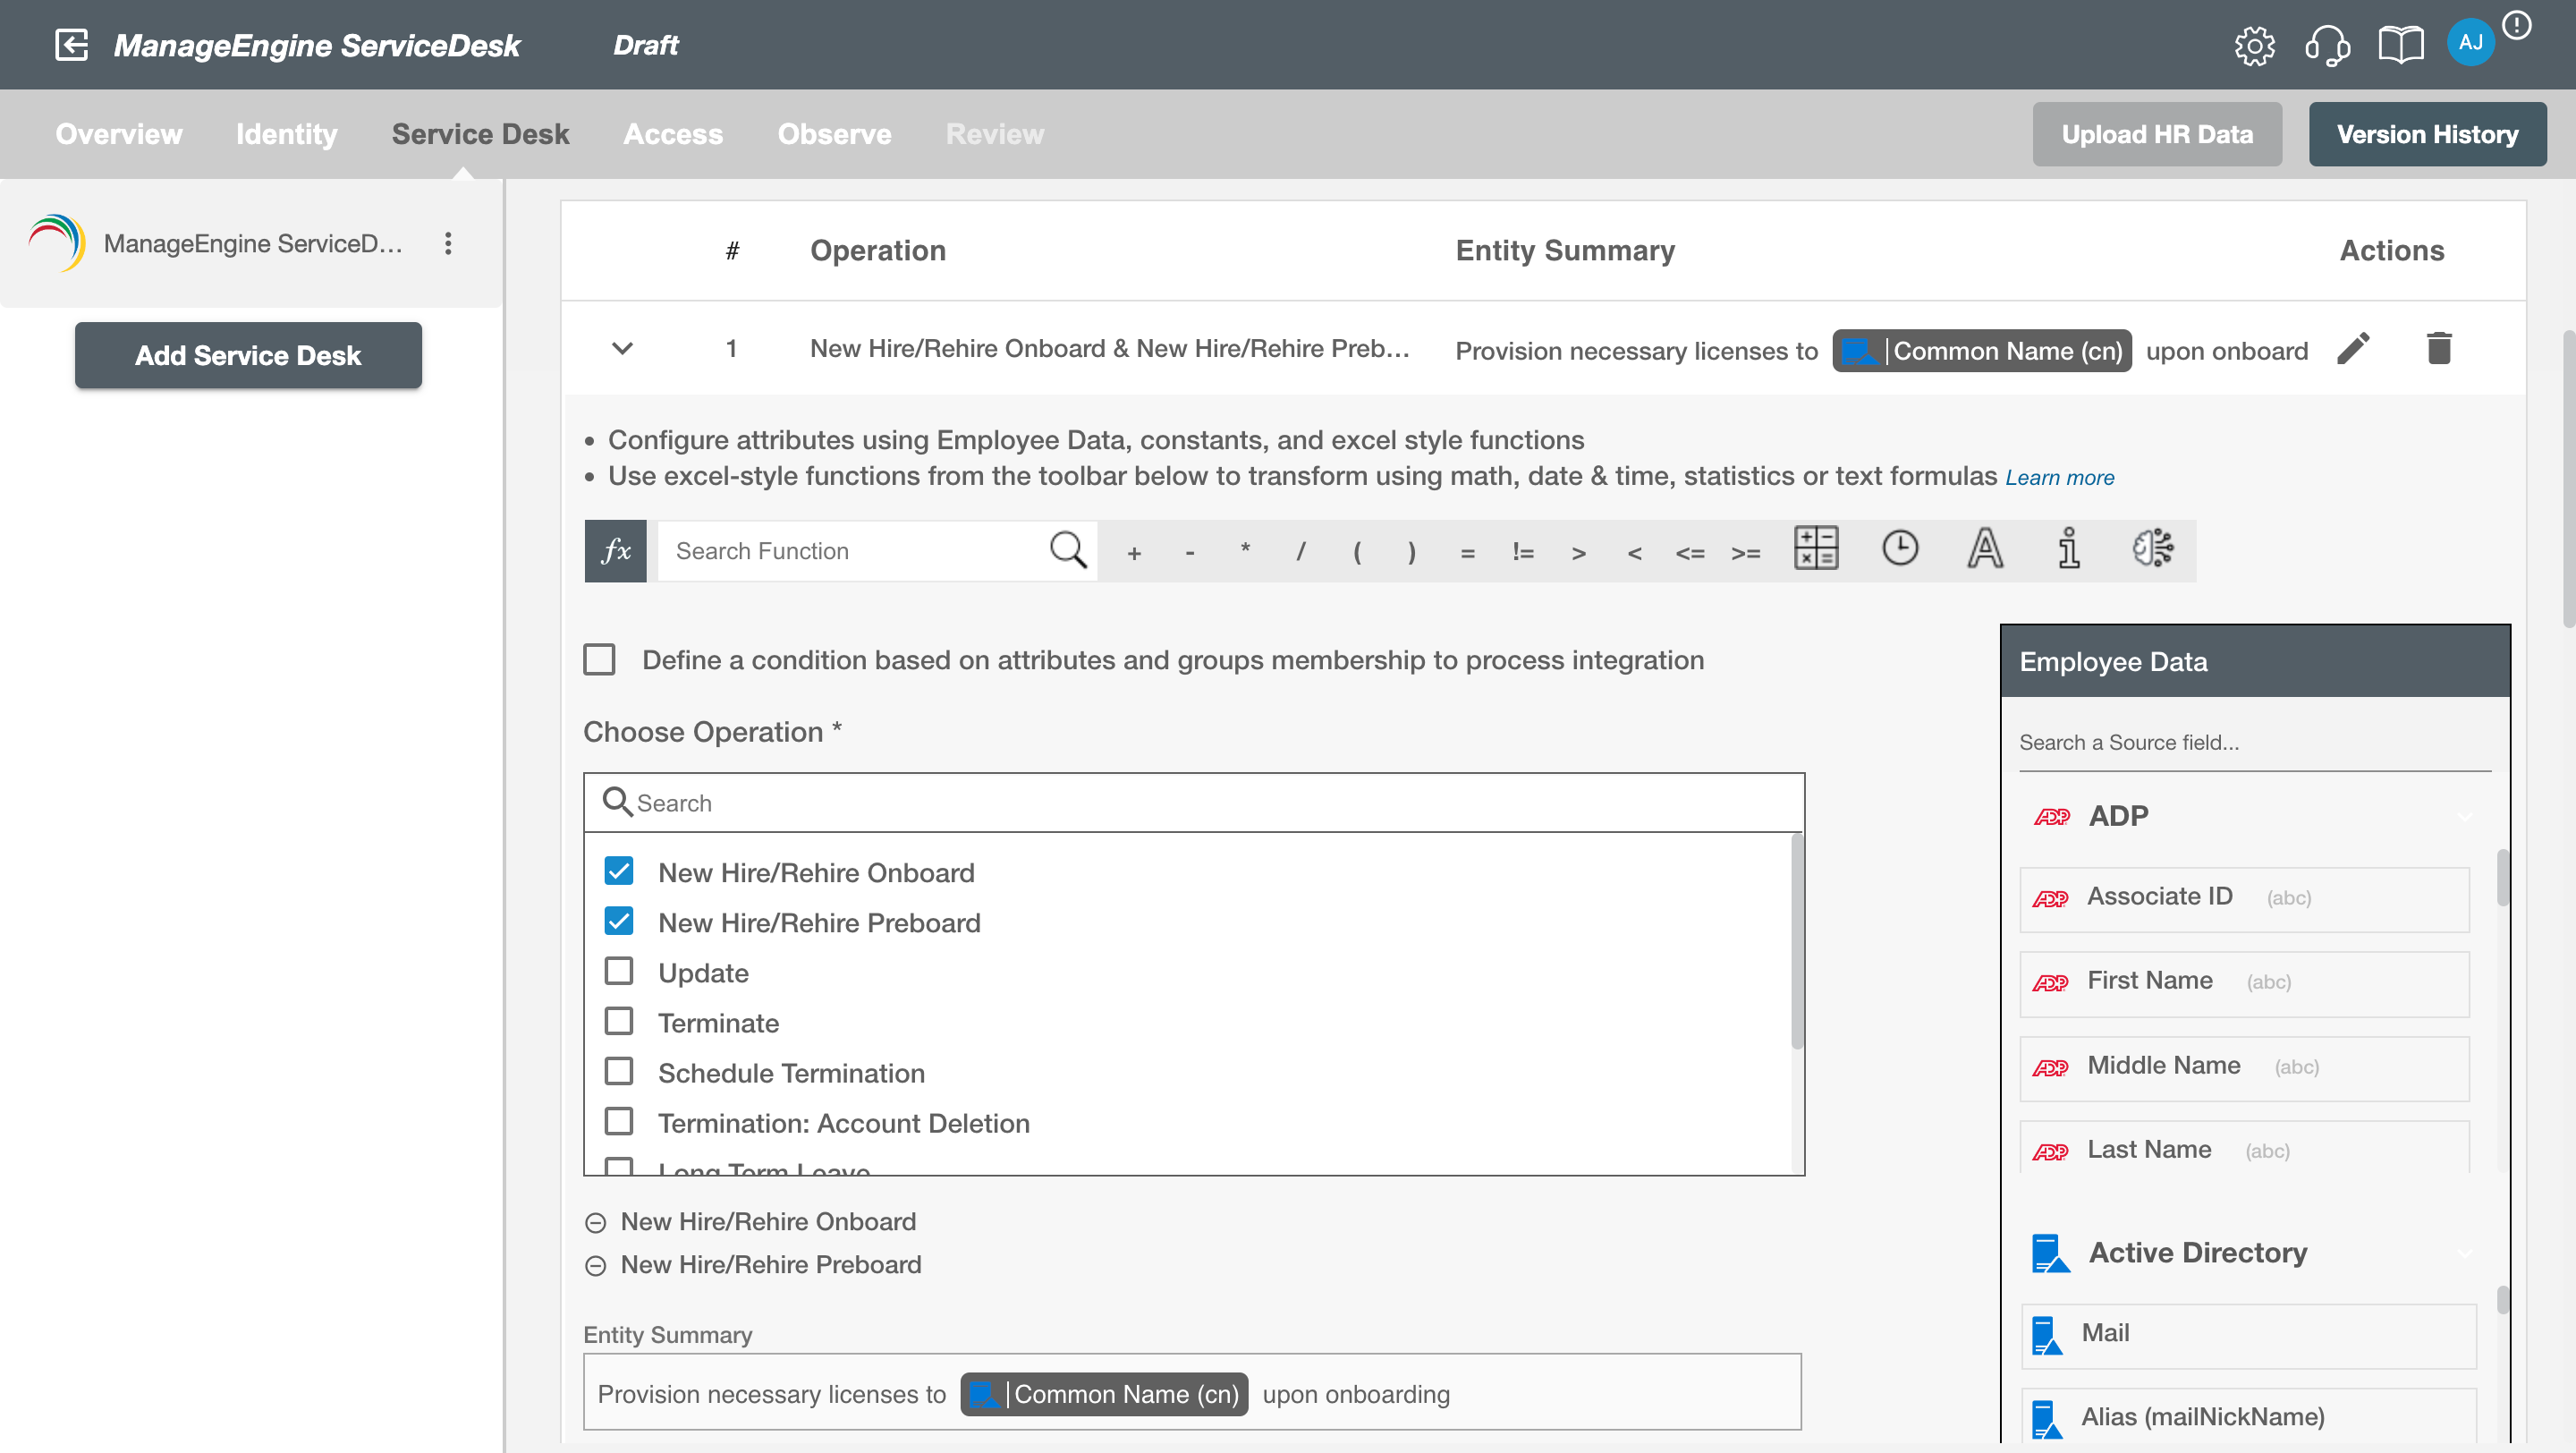Check the Terminate operation
This screenshot has height=1453, width=2576.
click(x=619, y=1021)
